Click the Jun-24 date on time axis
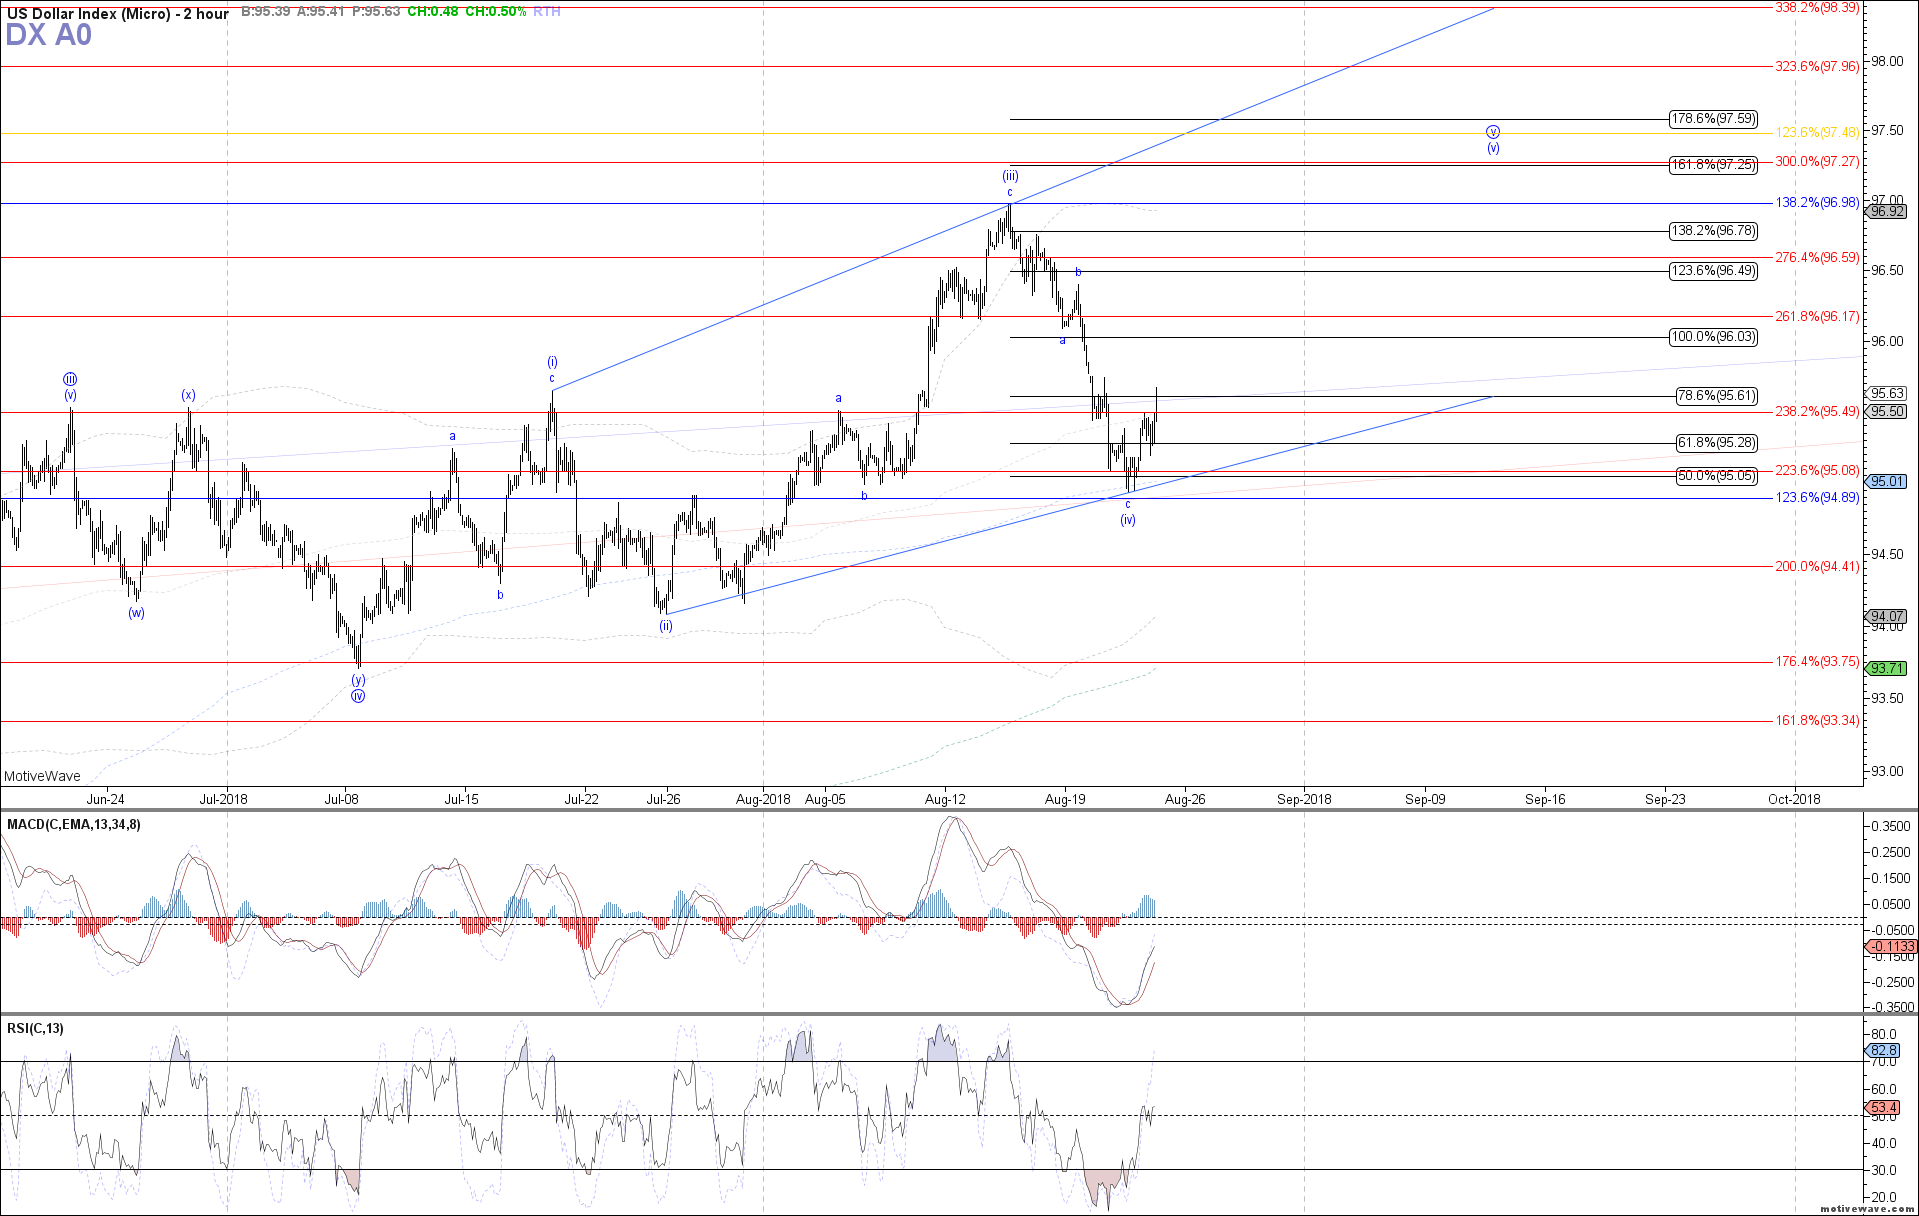 click(x=105, y=799)
